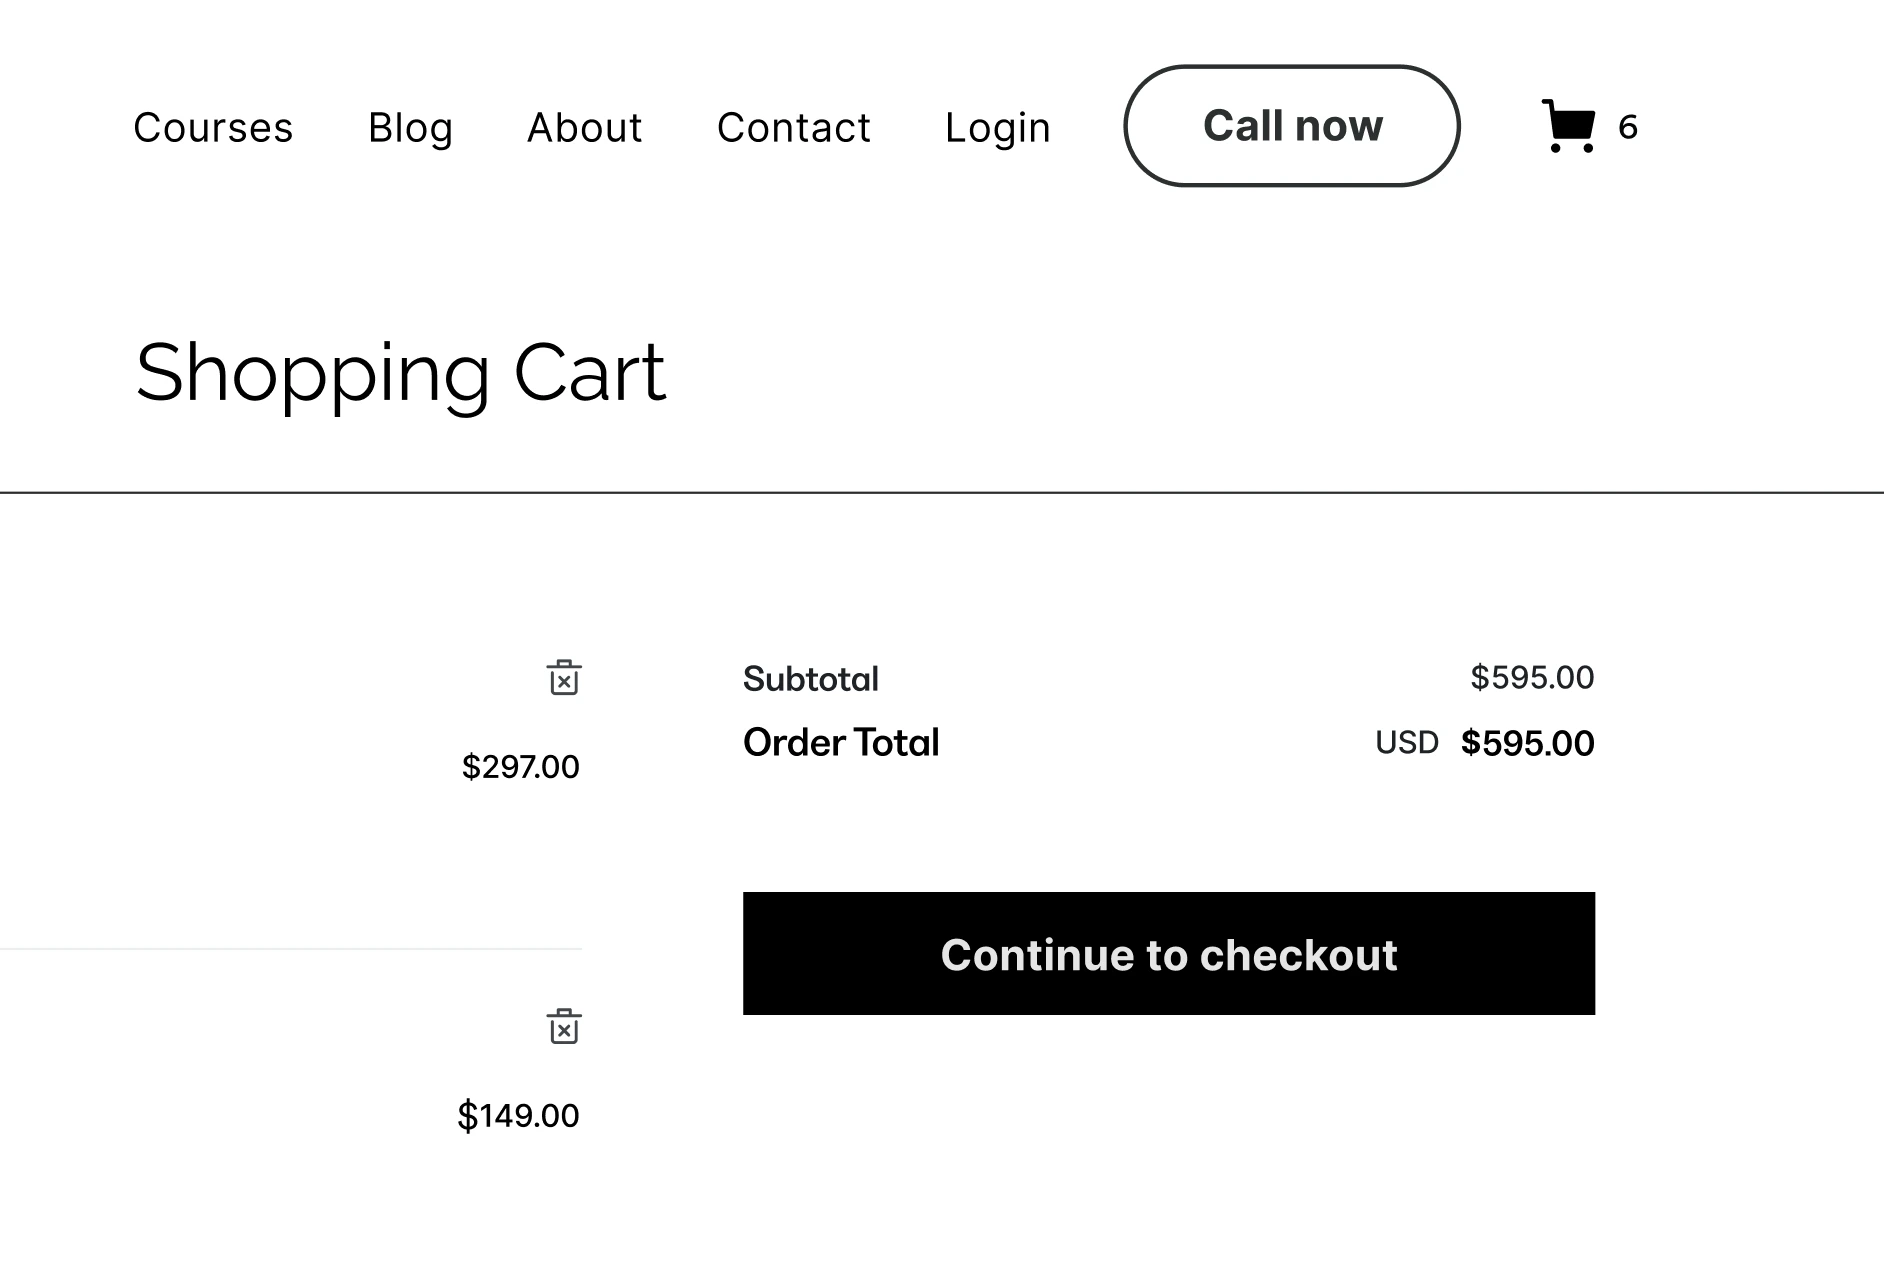Click the USD currency label
The width and height of the screenshot is (1884, 1262).
click(x=1406, y=742)
